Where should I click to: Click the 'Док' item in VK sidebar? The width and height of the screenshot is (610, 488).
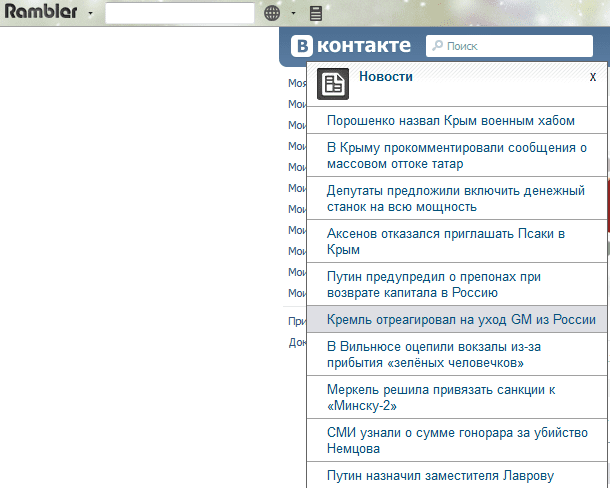[x=297, y=342]
